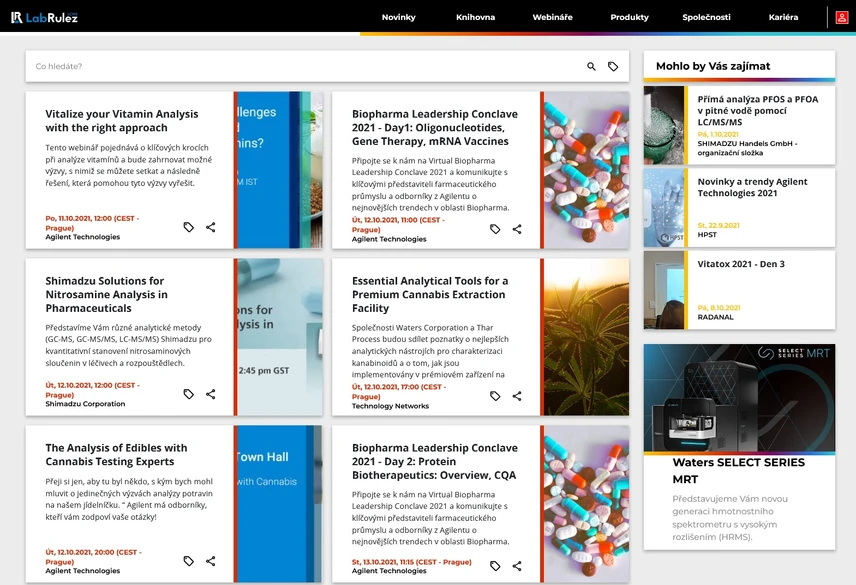Image resolution: width=856 pixels, height=585 pixels.
Task: Click the search magnifier icon
Action: 591,66
